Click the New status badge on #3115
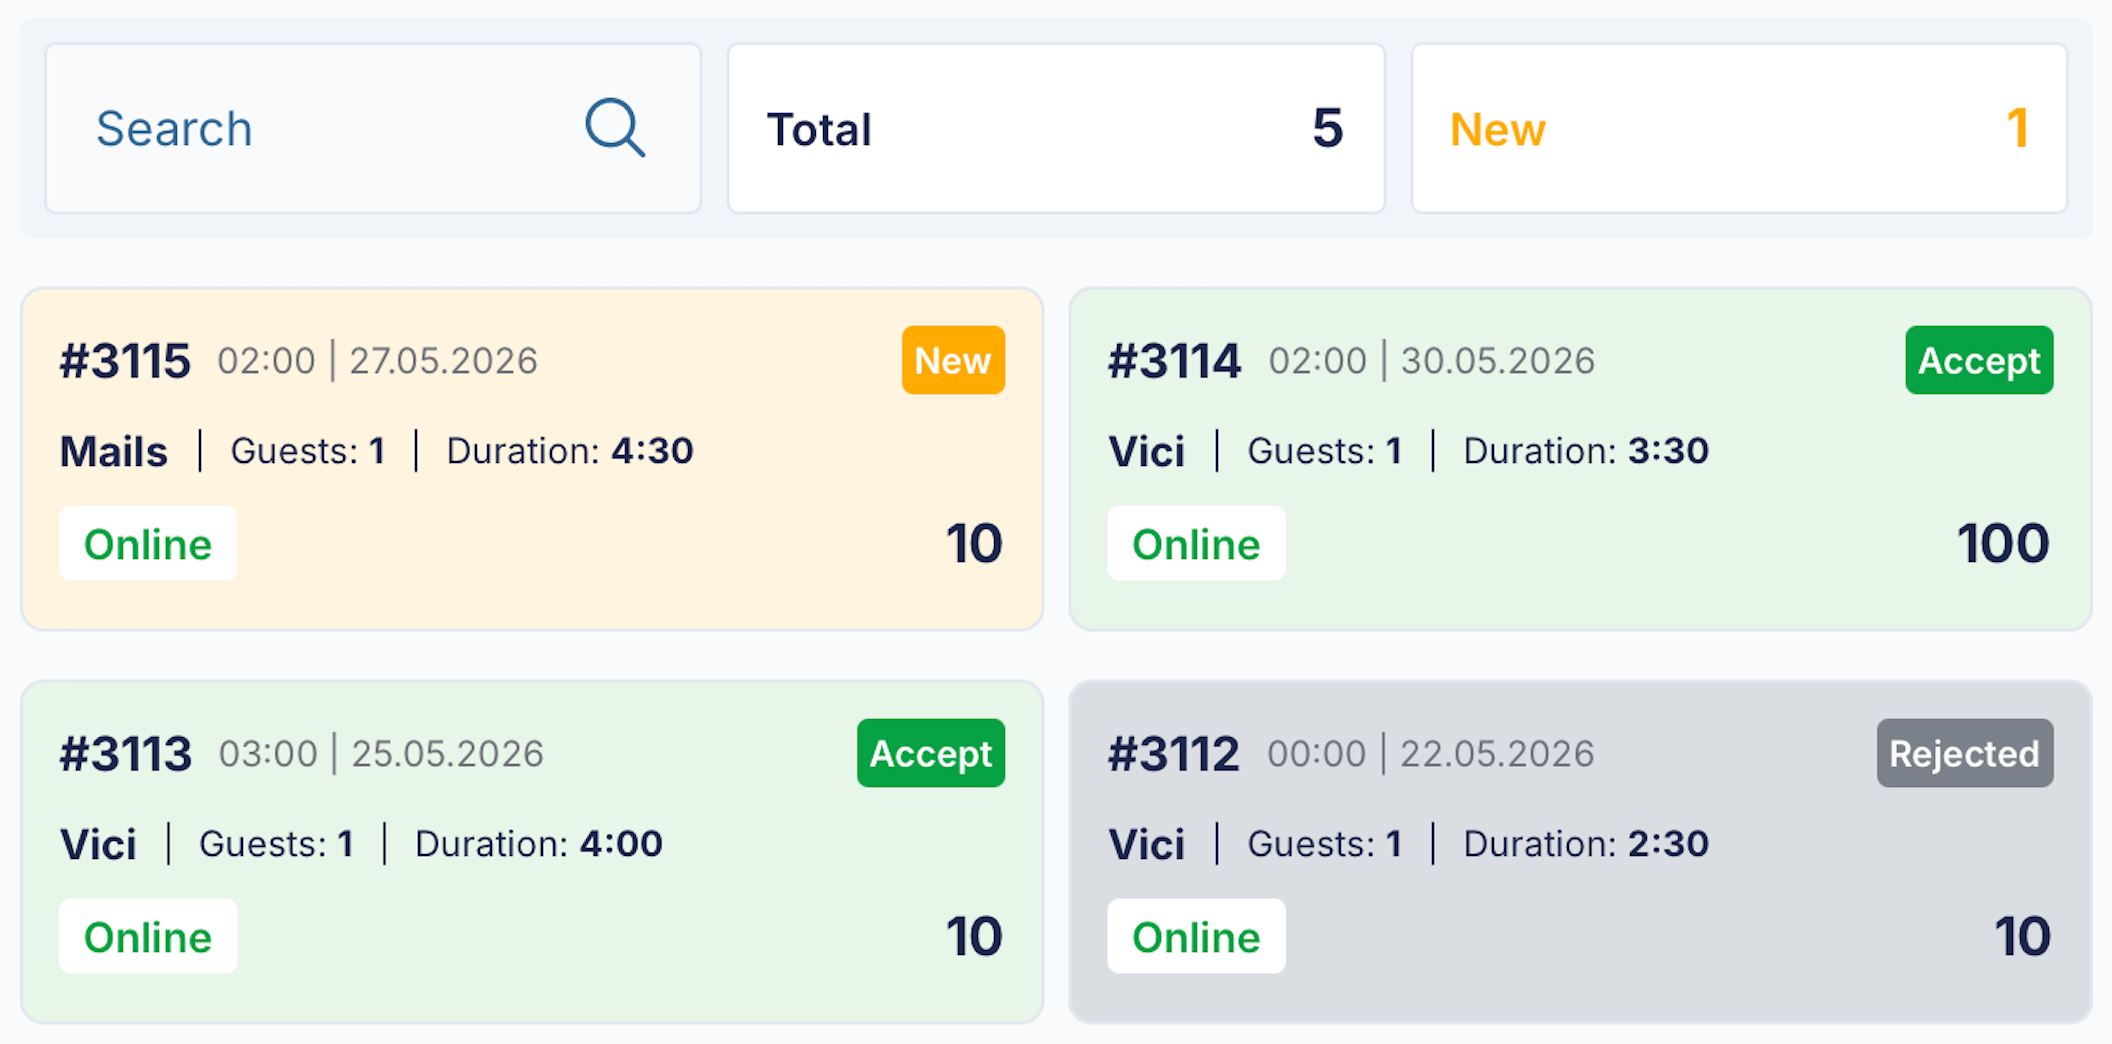 coord(953,360)
